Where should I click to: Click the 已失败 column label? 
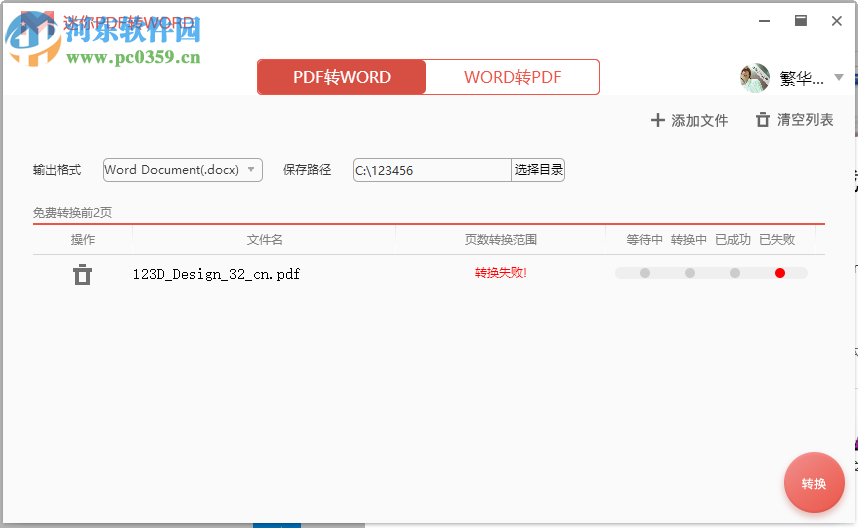pyautogui.click(x=777, y=240)
